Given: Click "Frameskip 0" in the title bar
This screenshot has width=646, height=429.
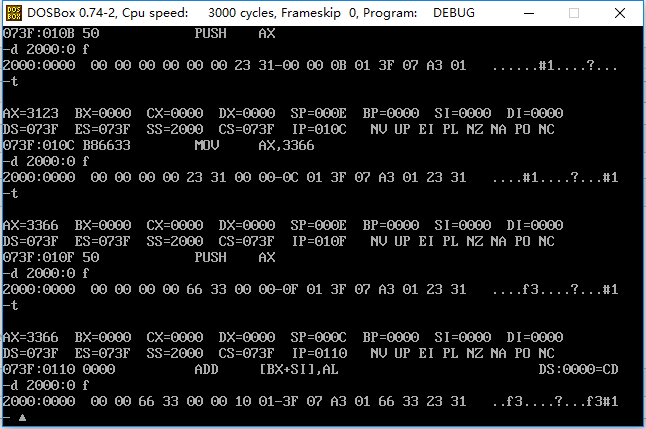Looking at the screenshot, I should click(x=319, y=13).
